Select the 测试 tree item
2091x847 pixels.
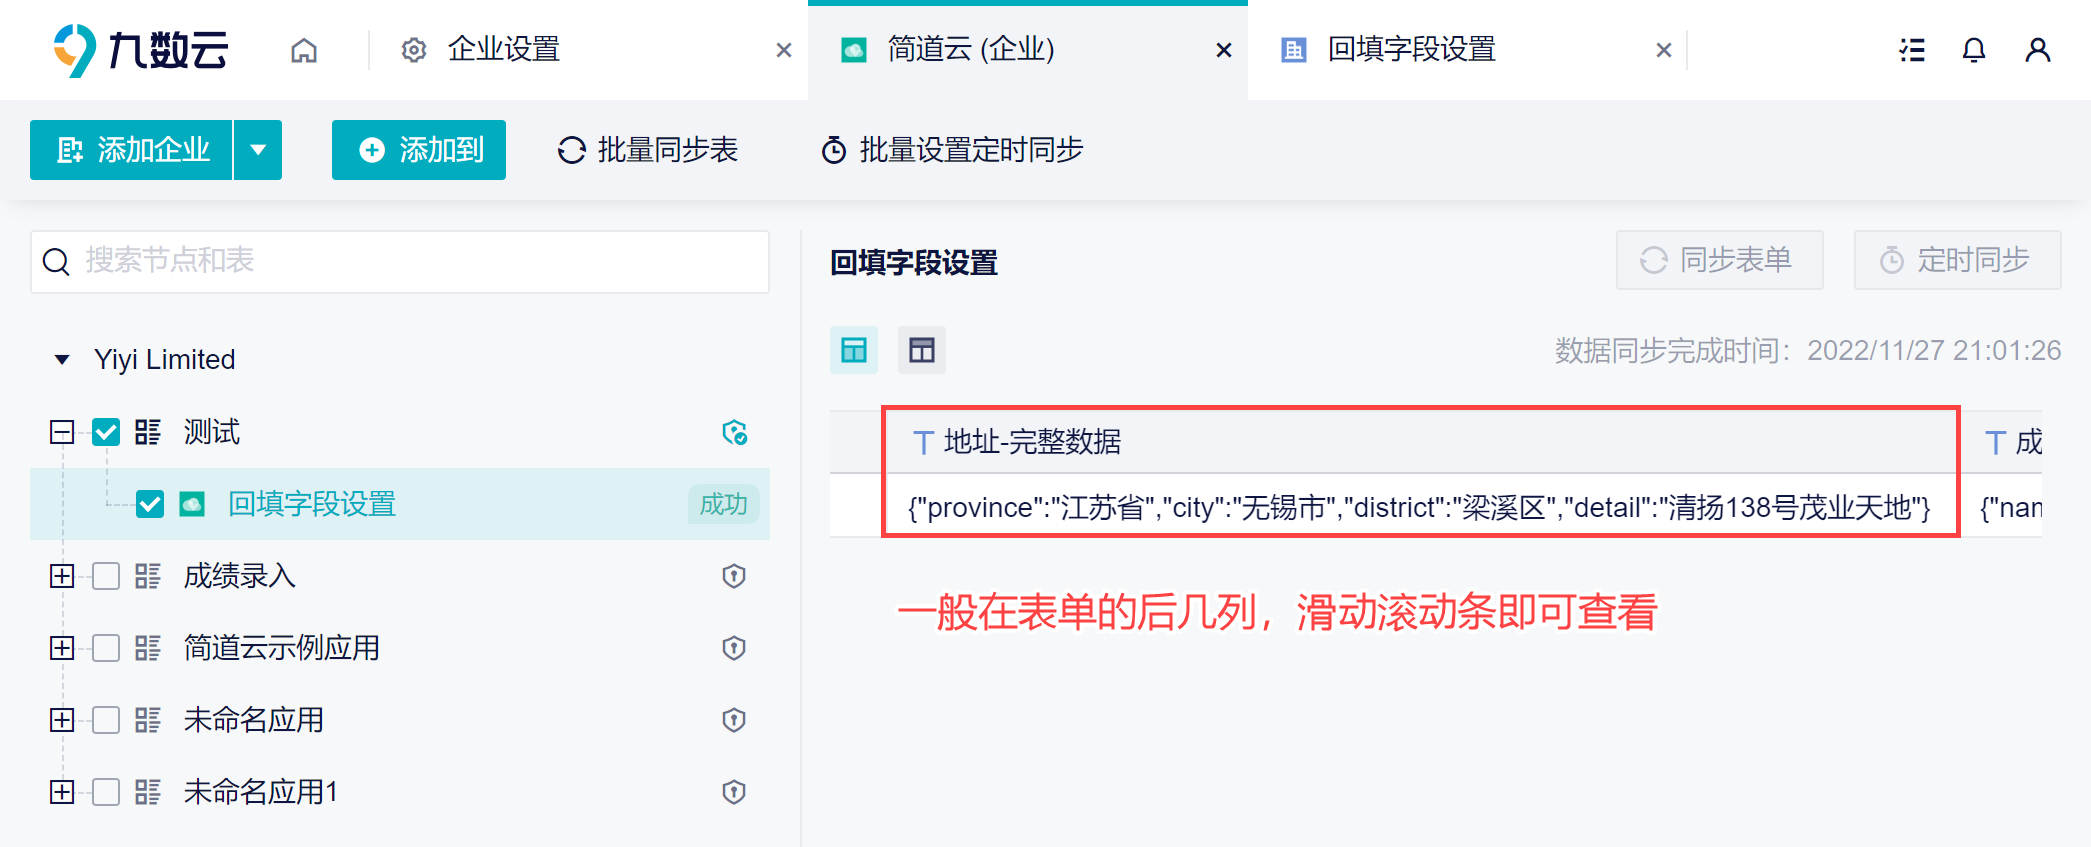point(400,432)
